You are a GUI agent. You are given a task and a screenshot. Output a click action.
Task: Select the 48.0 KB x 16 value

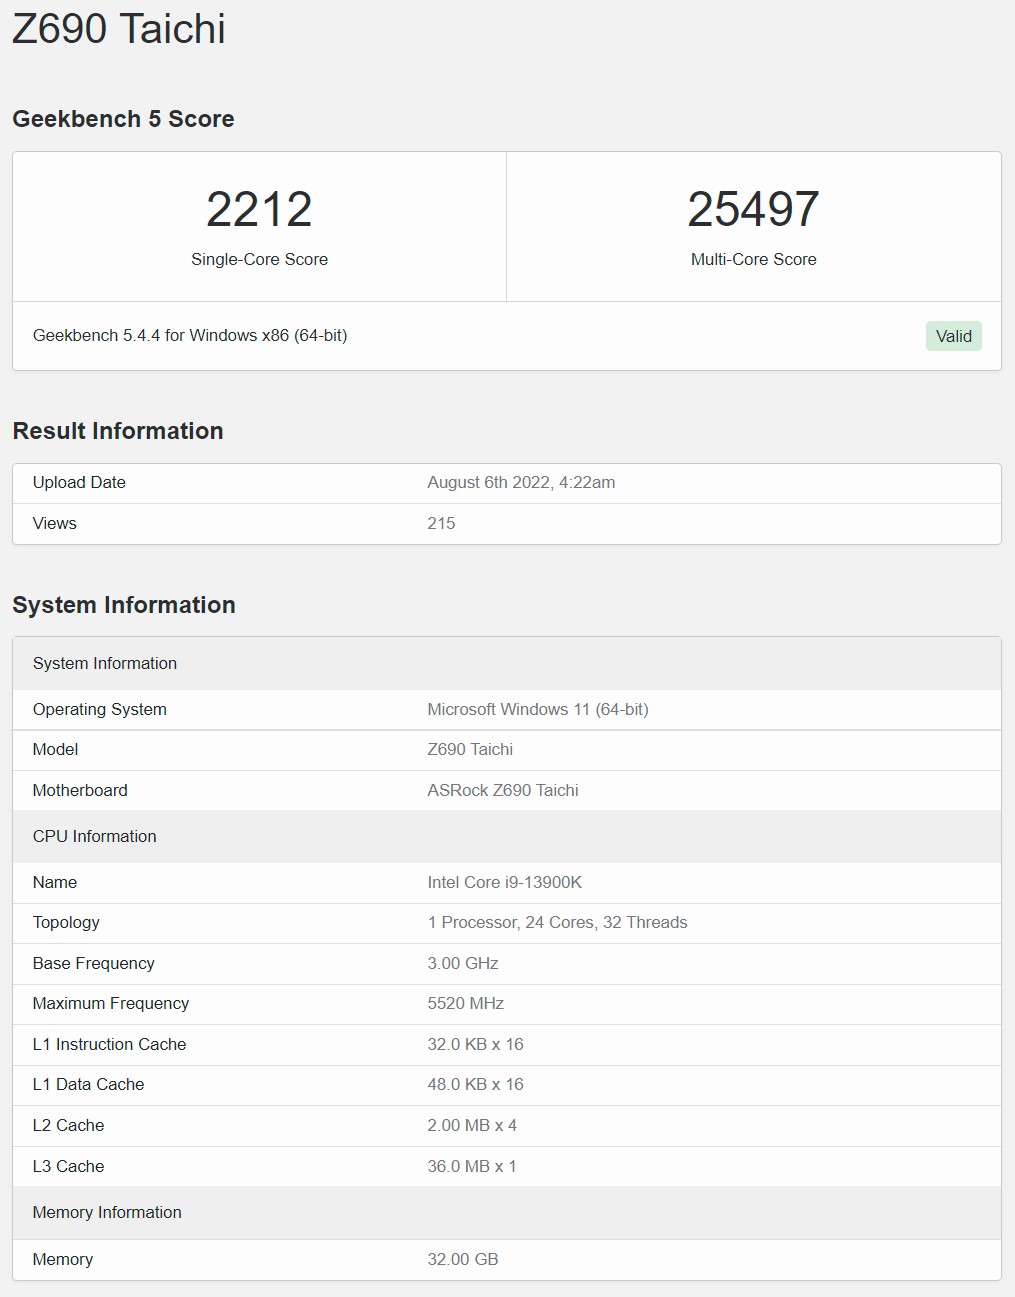[476, 1084]
